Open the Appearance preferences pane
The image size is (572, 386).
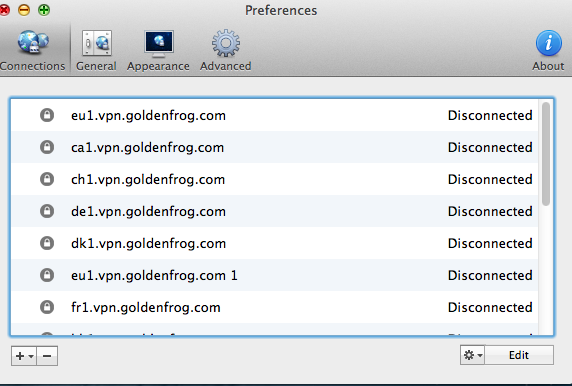click(158, 50)
